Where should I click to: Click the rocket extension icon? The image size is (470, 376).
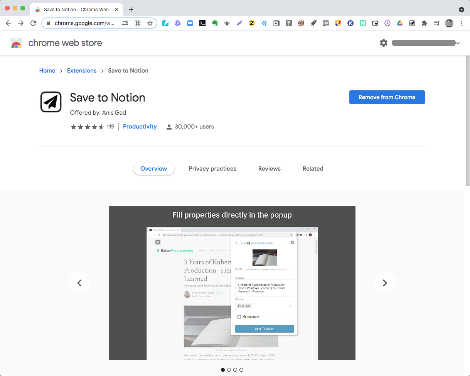[313, 23]
